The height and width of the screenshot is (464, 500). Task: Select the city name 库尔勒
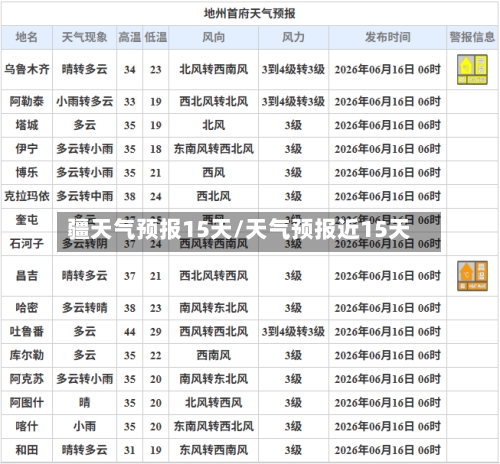point(27,355)
